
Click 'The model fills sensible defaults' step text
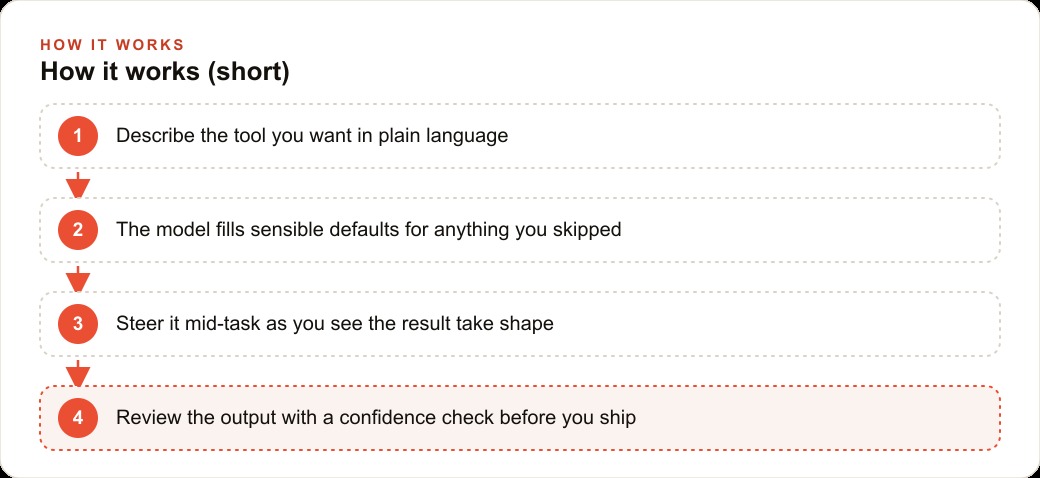(368, 230)
